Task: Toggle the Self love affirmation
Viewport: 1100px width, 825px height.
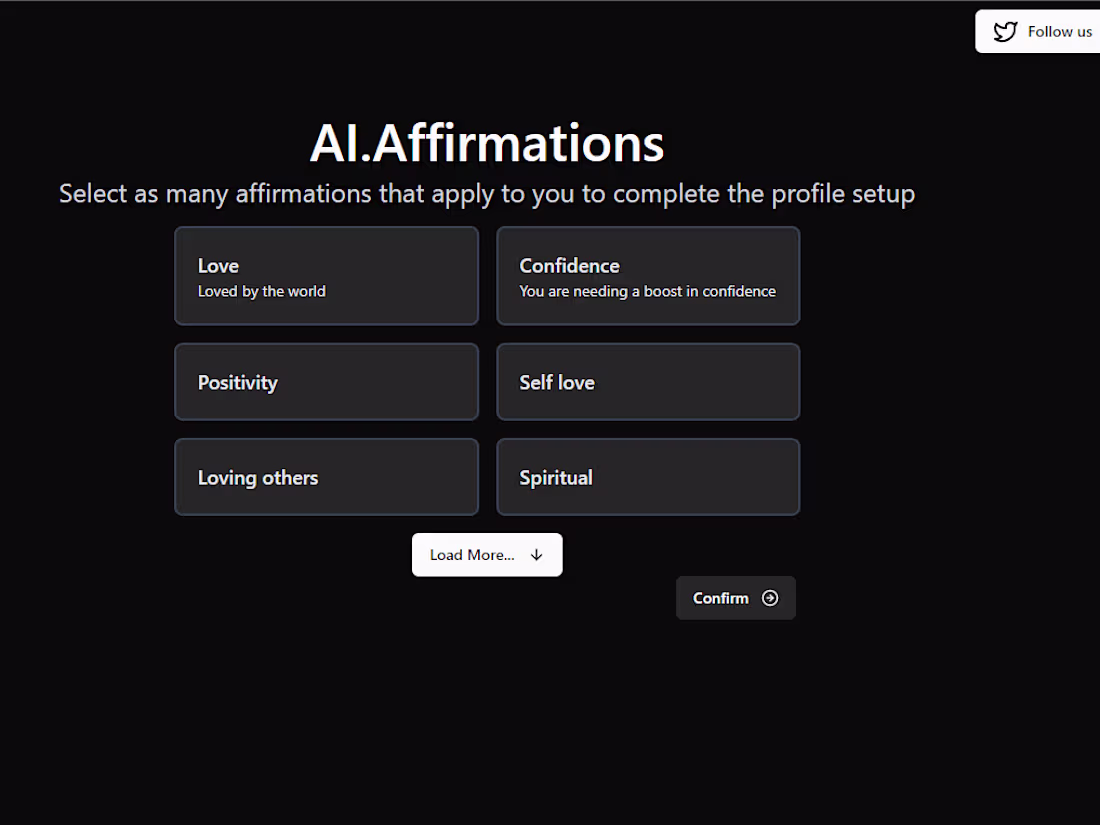Action: (648, 382)
